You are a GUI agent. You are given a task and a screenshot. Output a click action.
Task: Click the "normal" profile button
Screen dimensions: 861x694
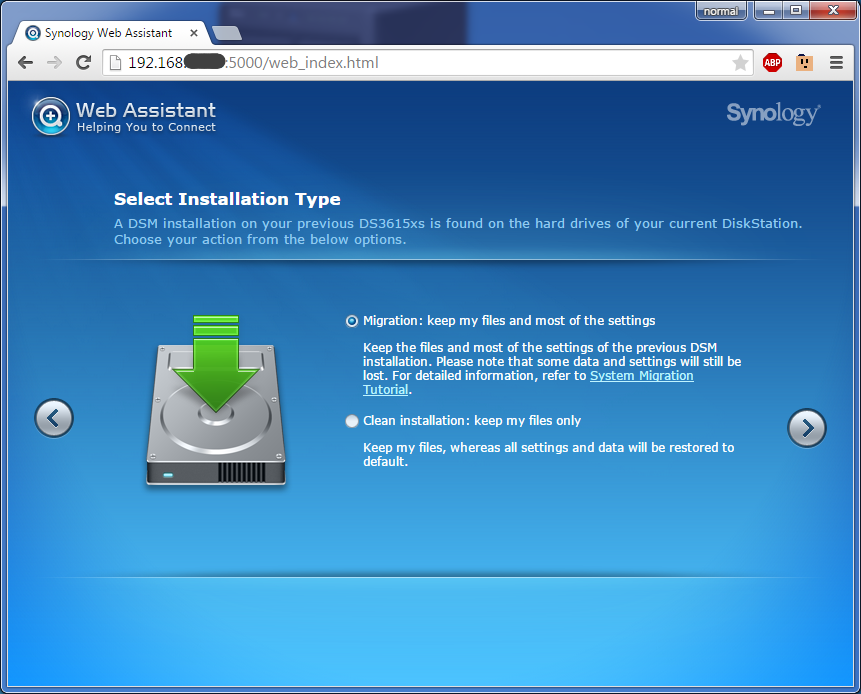click(721, 11)
